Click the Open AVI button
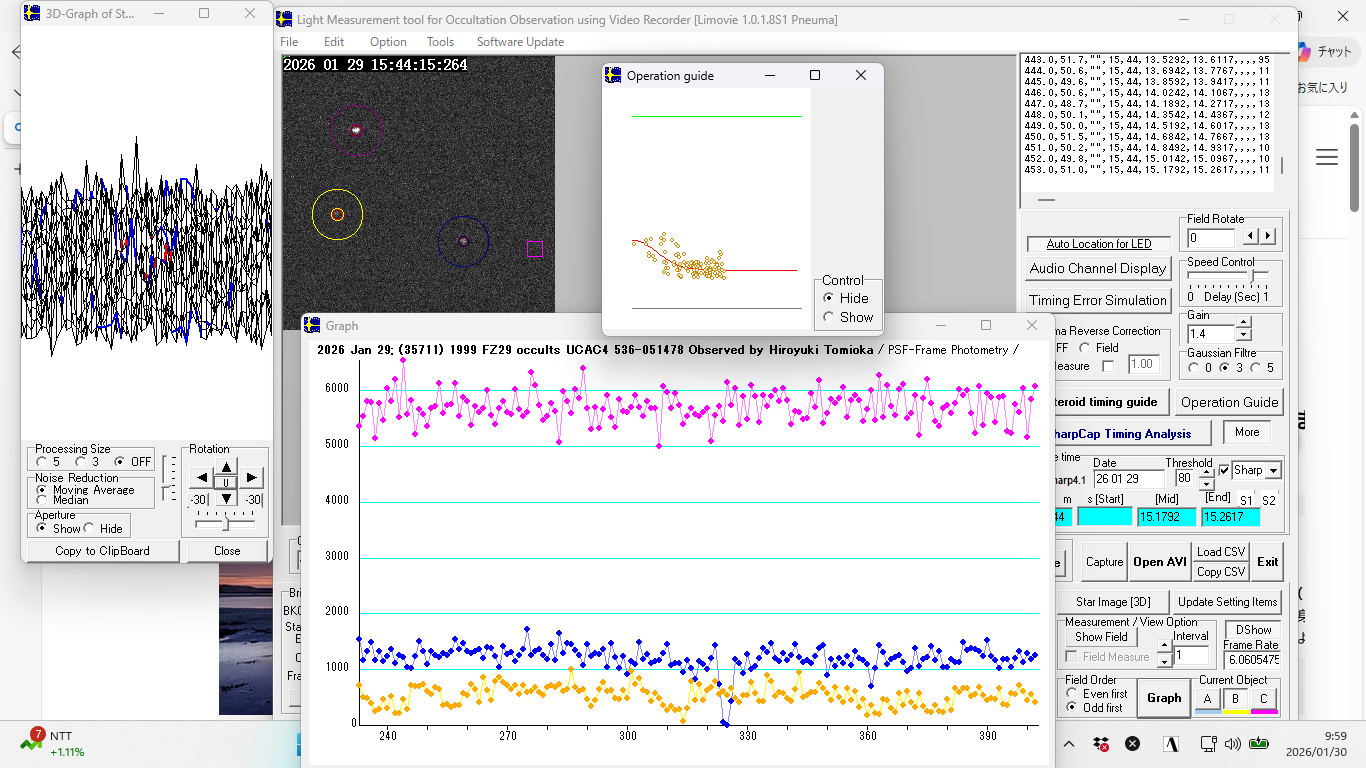Viewport: 1366px width, 768px height. click(1159, 562)
